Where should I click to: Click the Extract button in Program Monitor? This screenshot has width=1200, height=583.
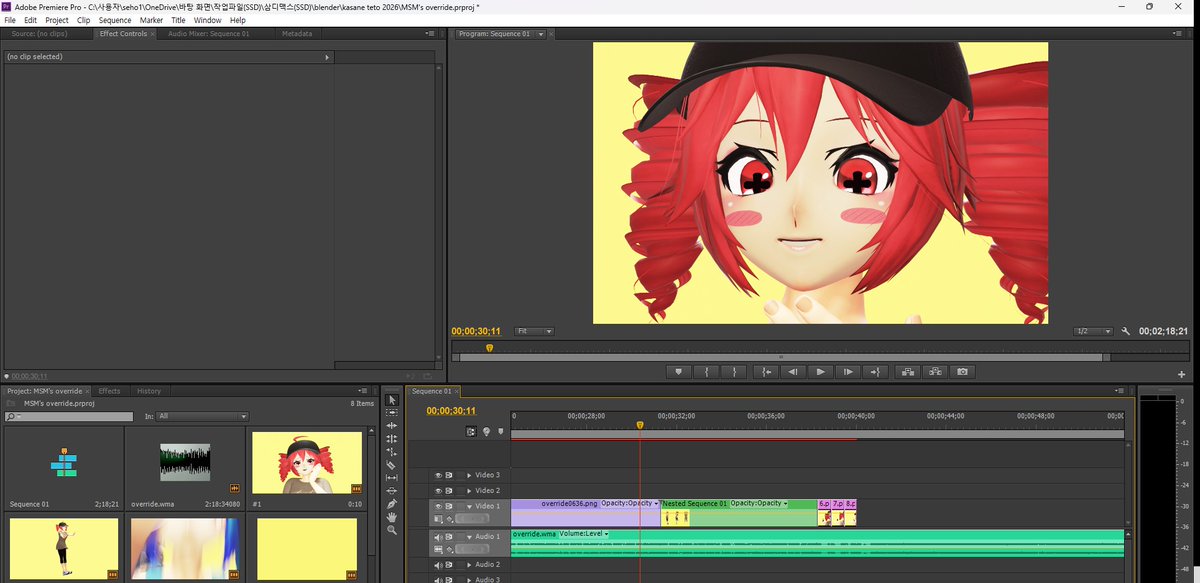[934, 371]
